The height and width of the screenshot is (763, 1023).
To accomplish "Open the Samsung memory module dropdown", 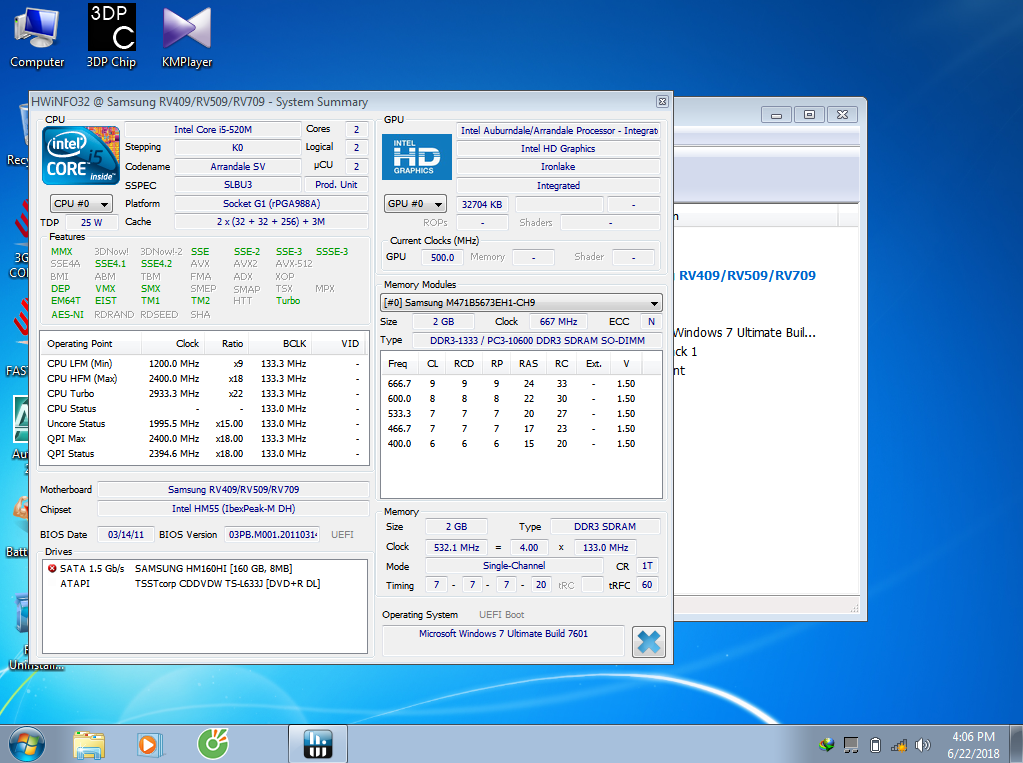I will (520, 303).
